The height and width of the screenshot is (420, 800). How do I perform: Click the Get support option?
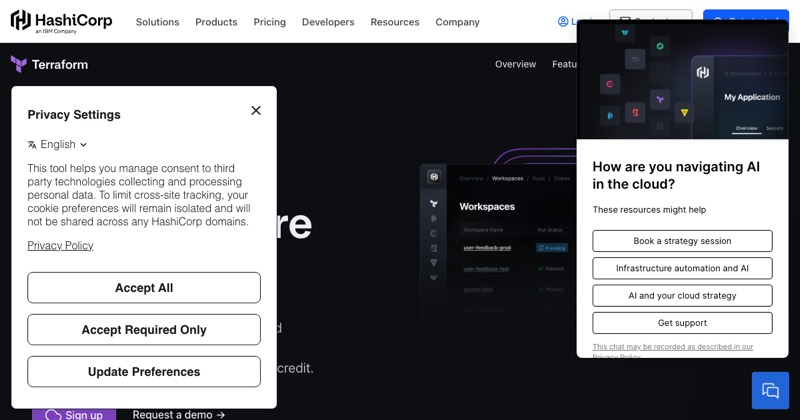682,323
